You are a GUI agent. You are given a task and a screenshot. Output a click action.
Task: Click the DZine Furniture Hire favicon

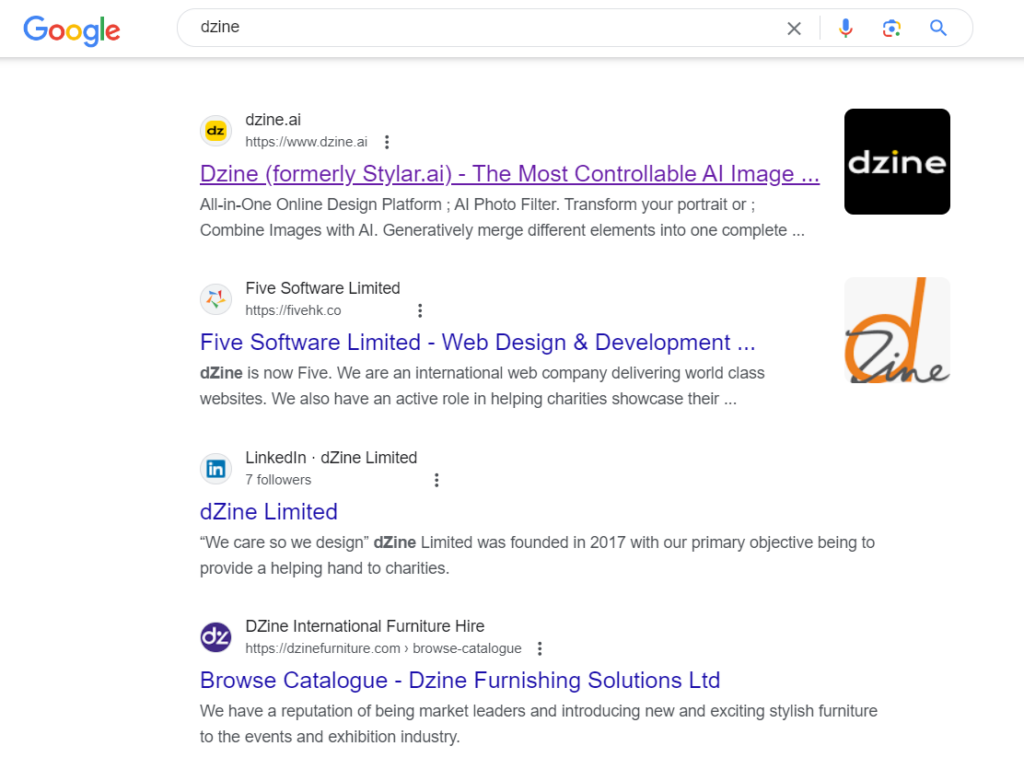[215, 637]
